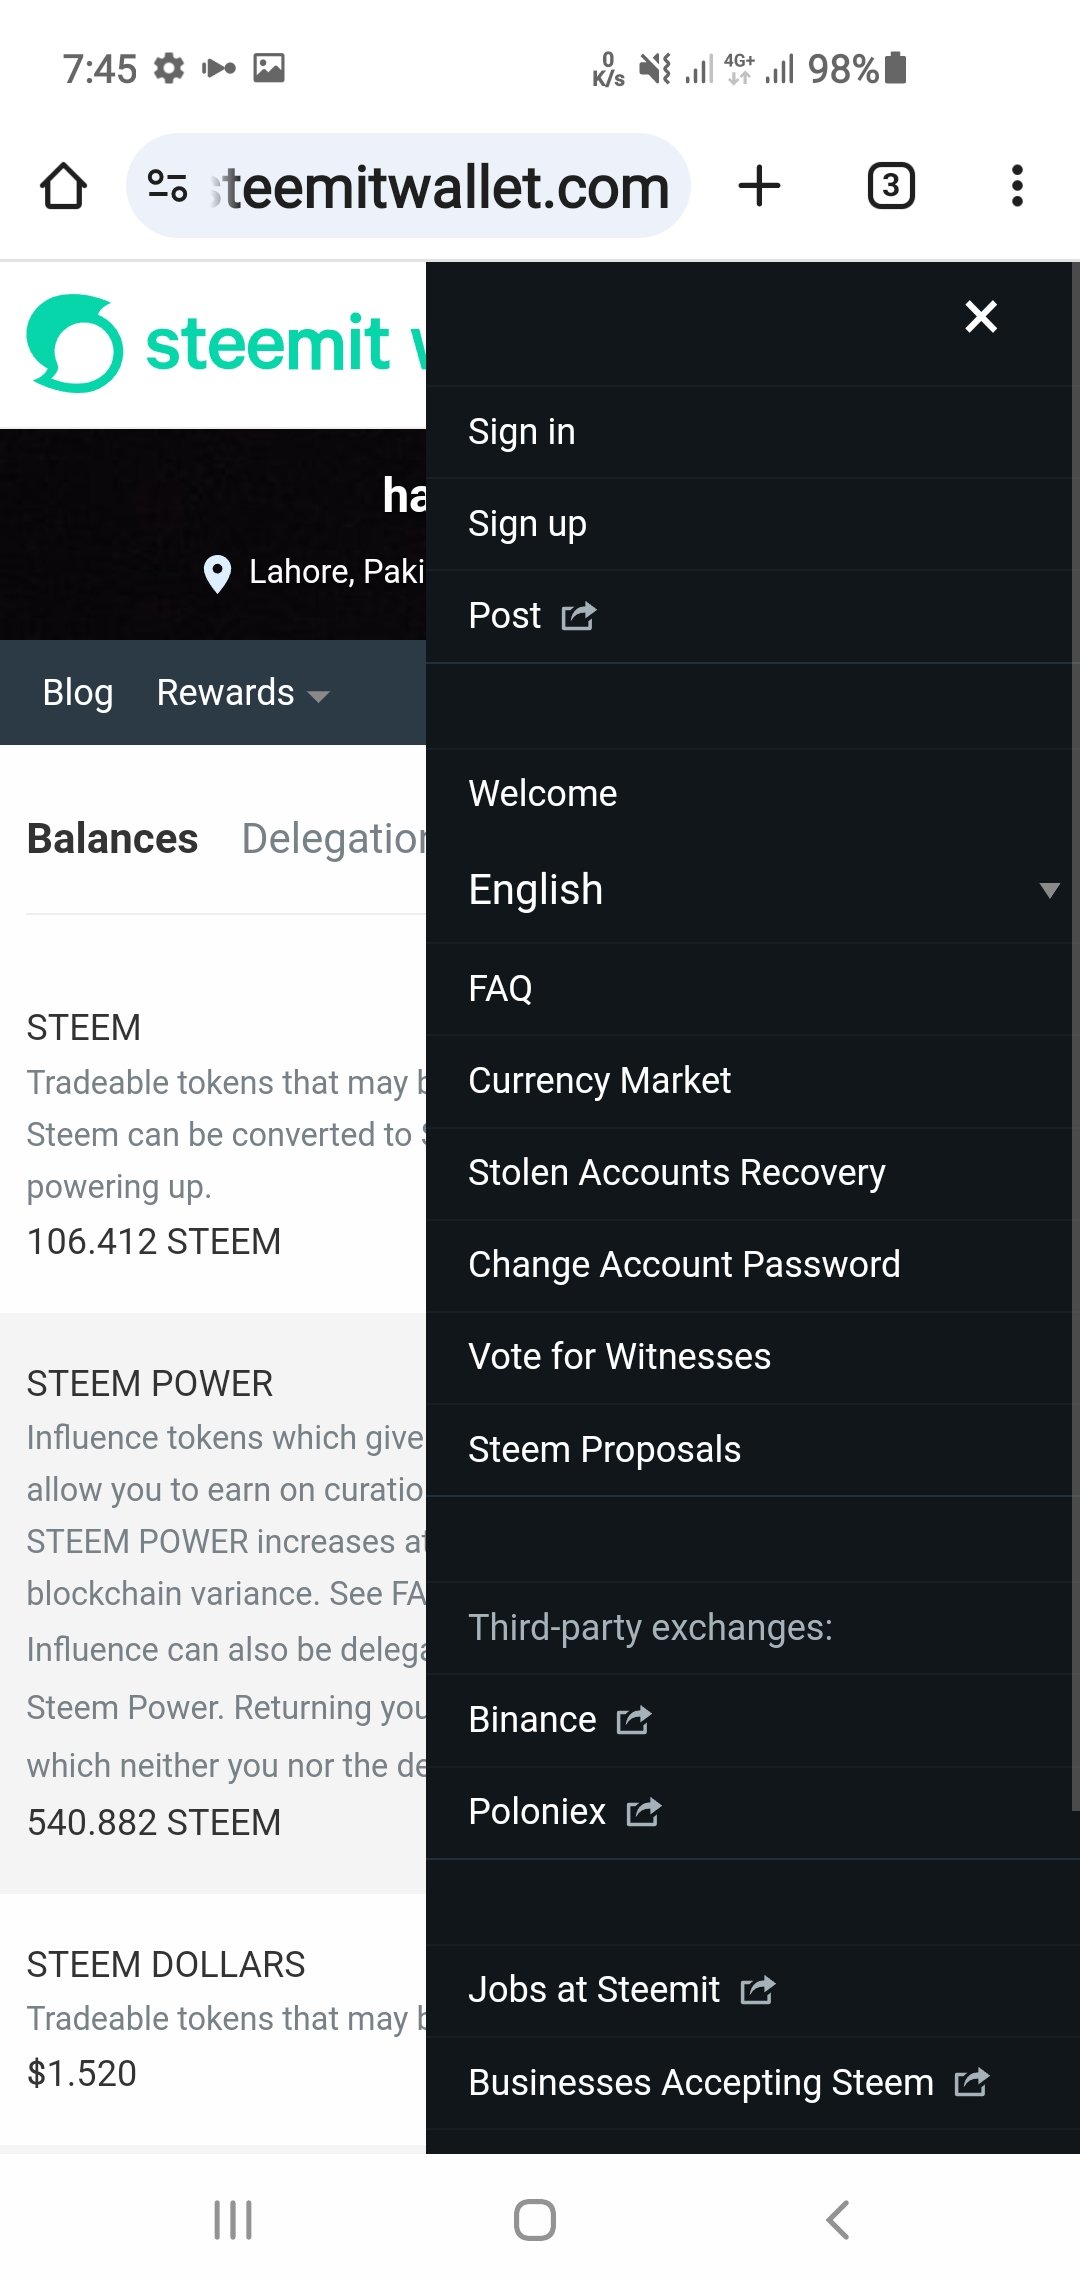Click the Steemit logo icon
The image size is (1080, 2280).
pos(75,343)
